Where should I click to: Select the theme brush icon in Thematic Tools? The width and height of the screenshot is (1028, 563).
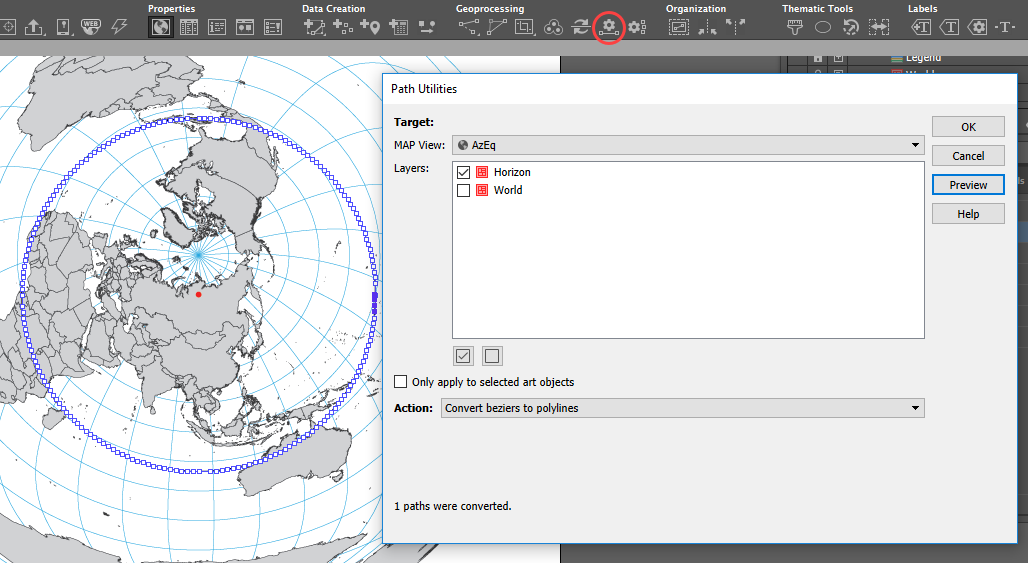click(795, 27)
